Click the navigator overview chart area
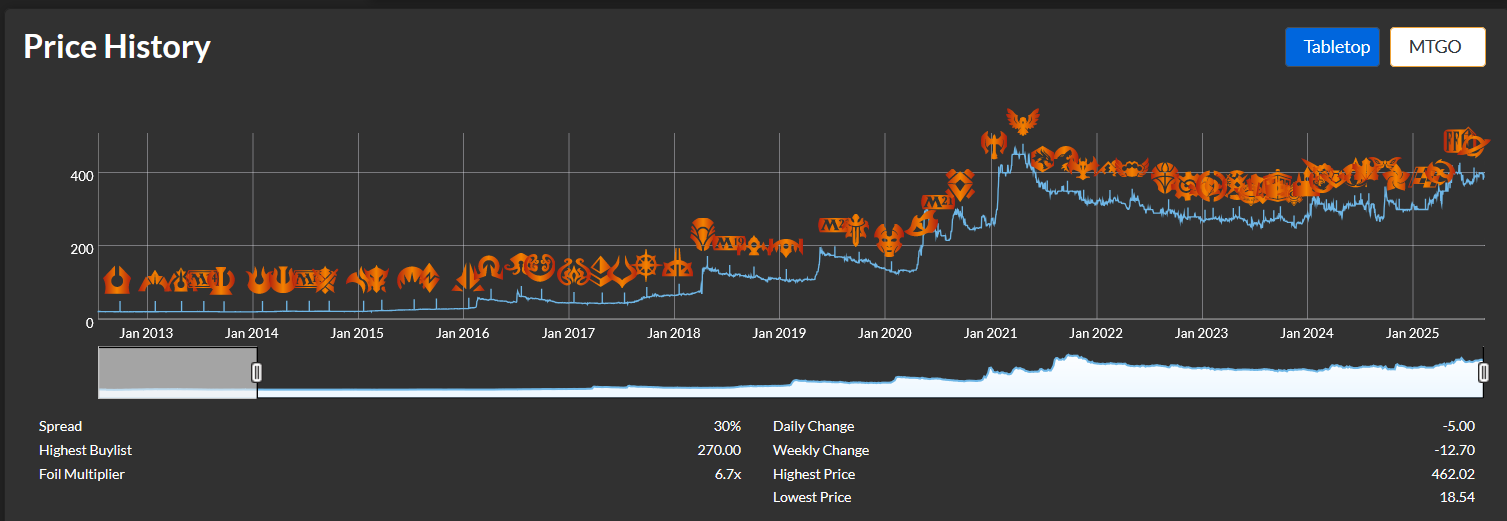 pos(870,372)
